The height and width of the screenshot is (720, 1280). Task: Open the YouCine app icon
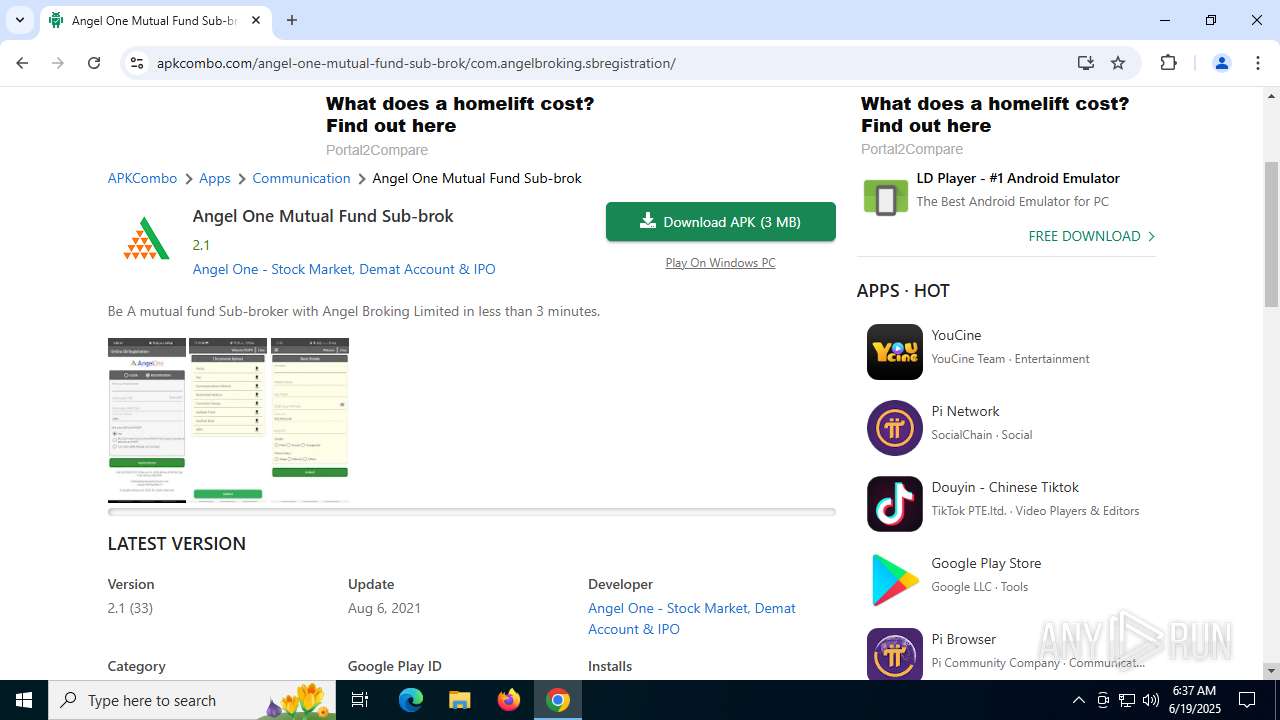point(895,352)
